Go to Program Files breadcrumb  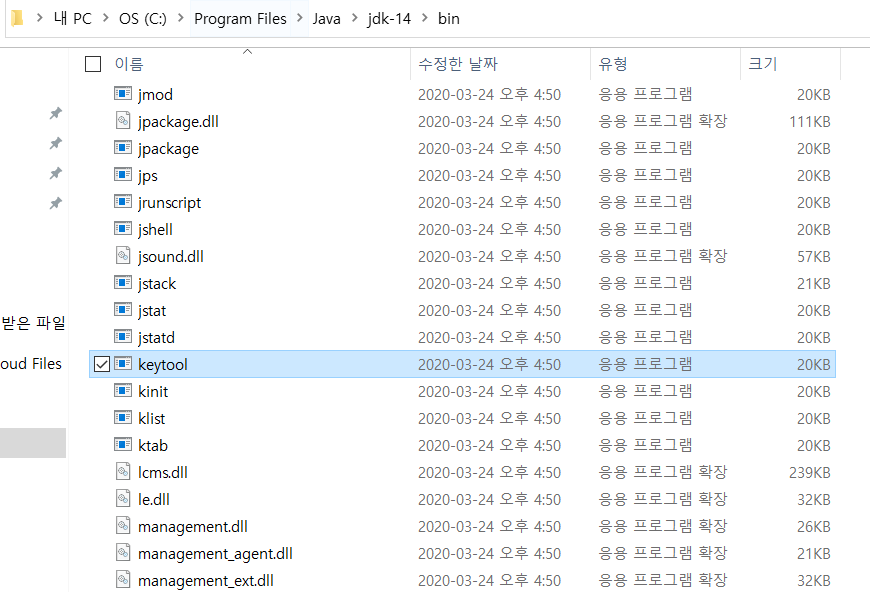pos(240,18)
